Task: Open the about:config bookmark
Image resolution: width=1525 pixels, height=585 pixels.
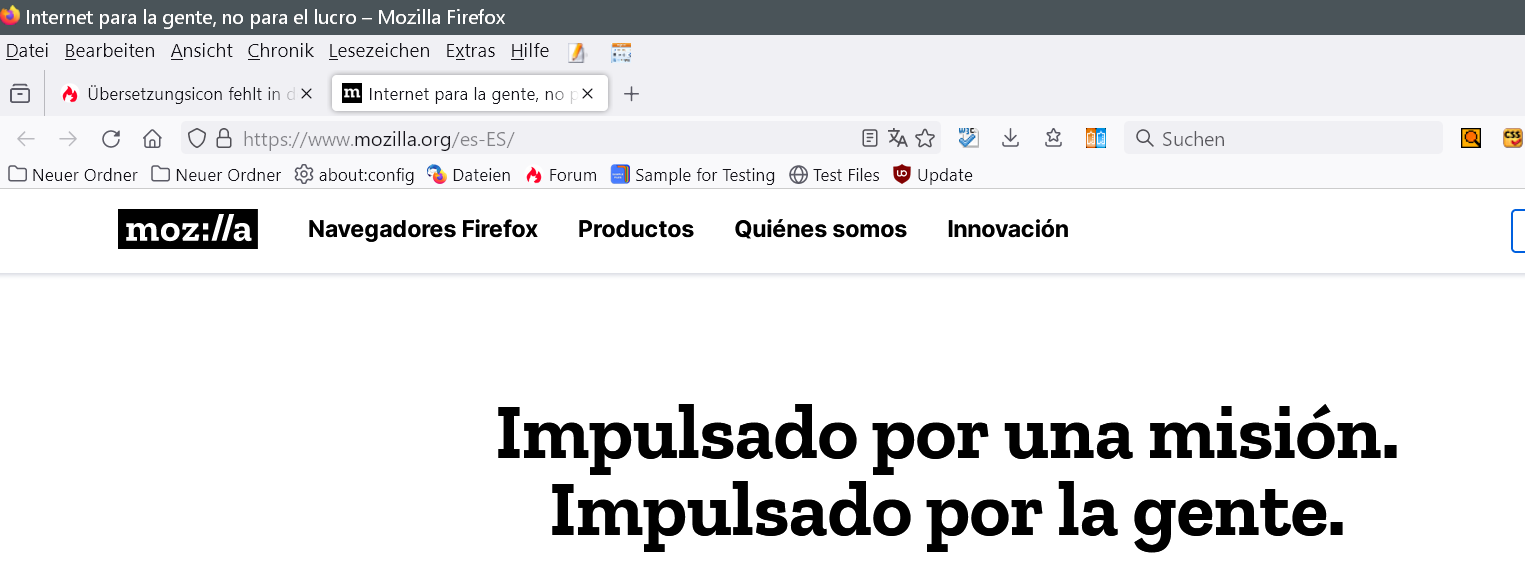Action: click(355, 175)
